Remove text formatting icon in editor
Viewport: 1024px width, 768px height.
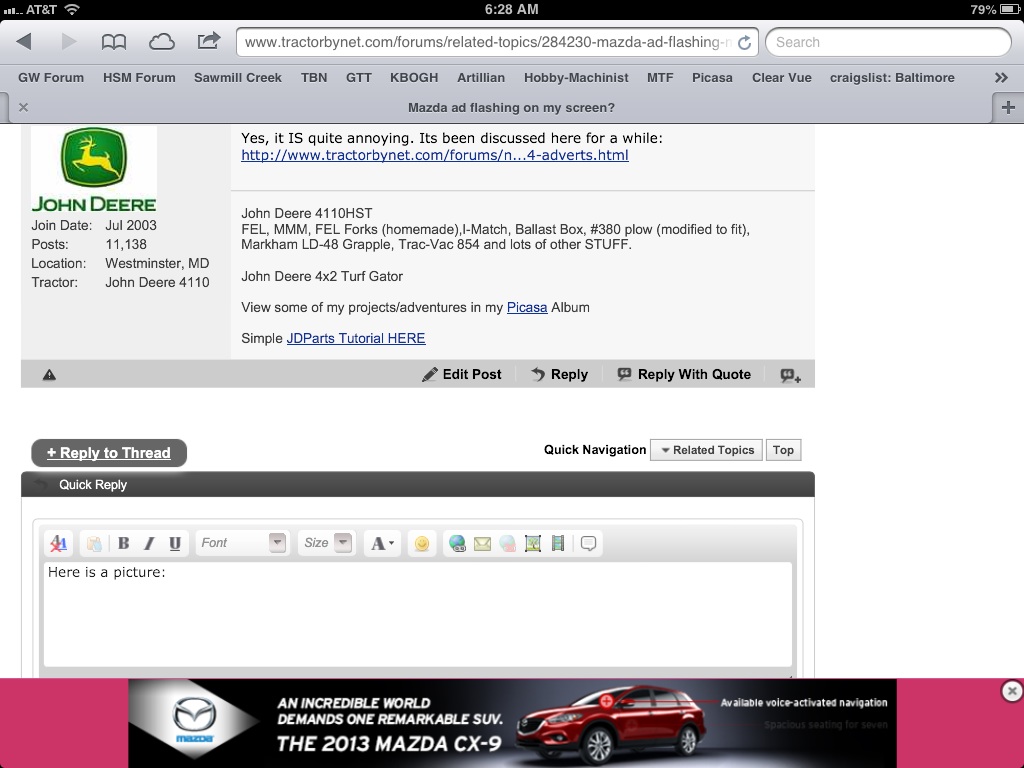click(59, 543)
